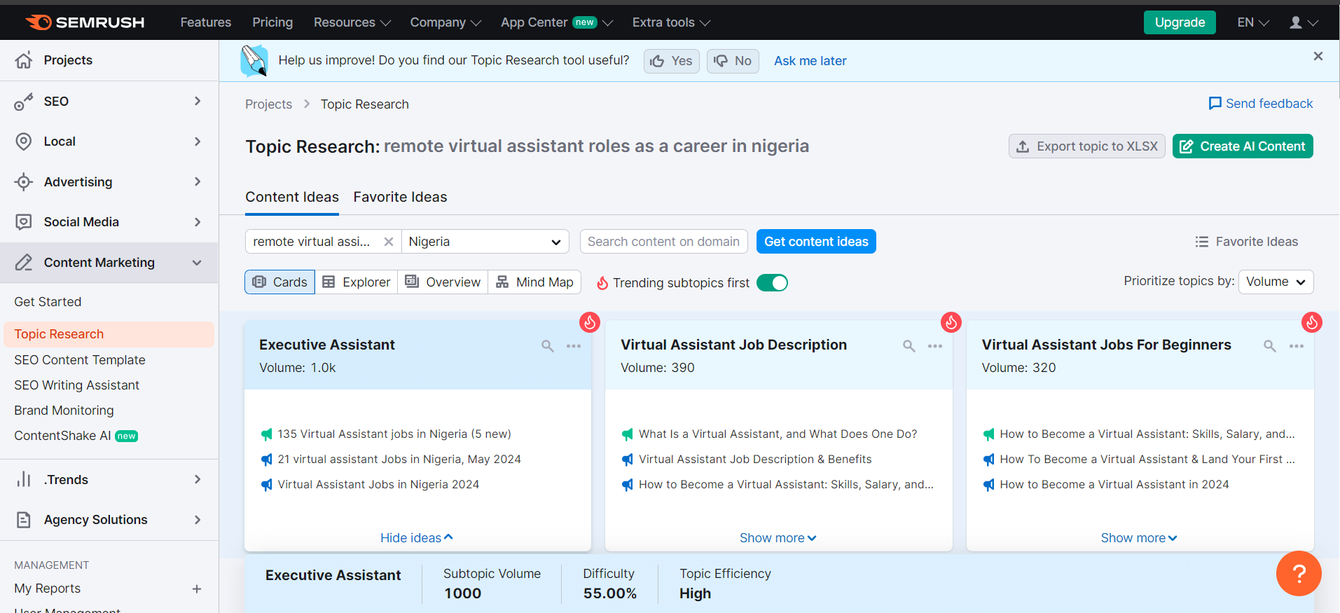Collapse the Content Marketing sidebar section
This screenshot has height=613, width=1340.
197,263
